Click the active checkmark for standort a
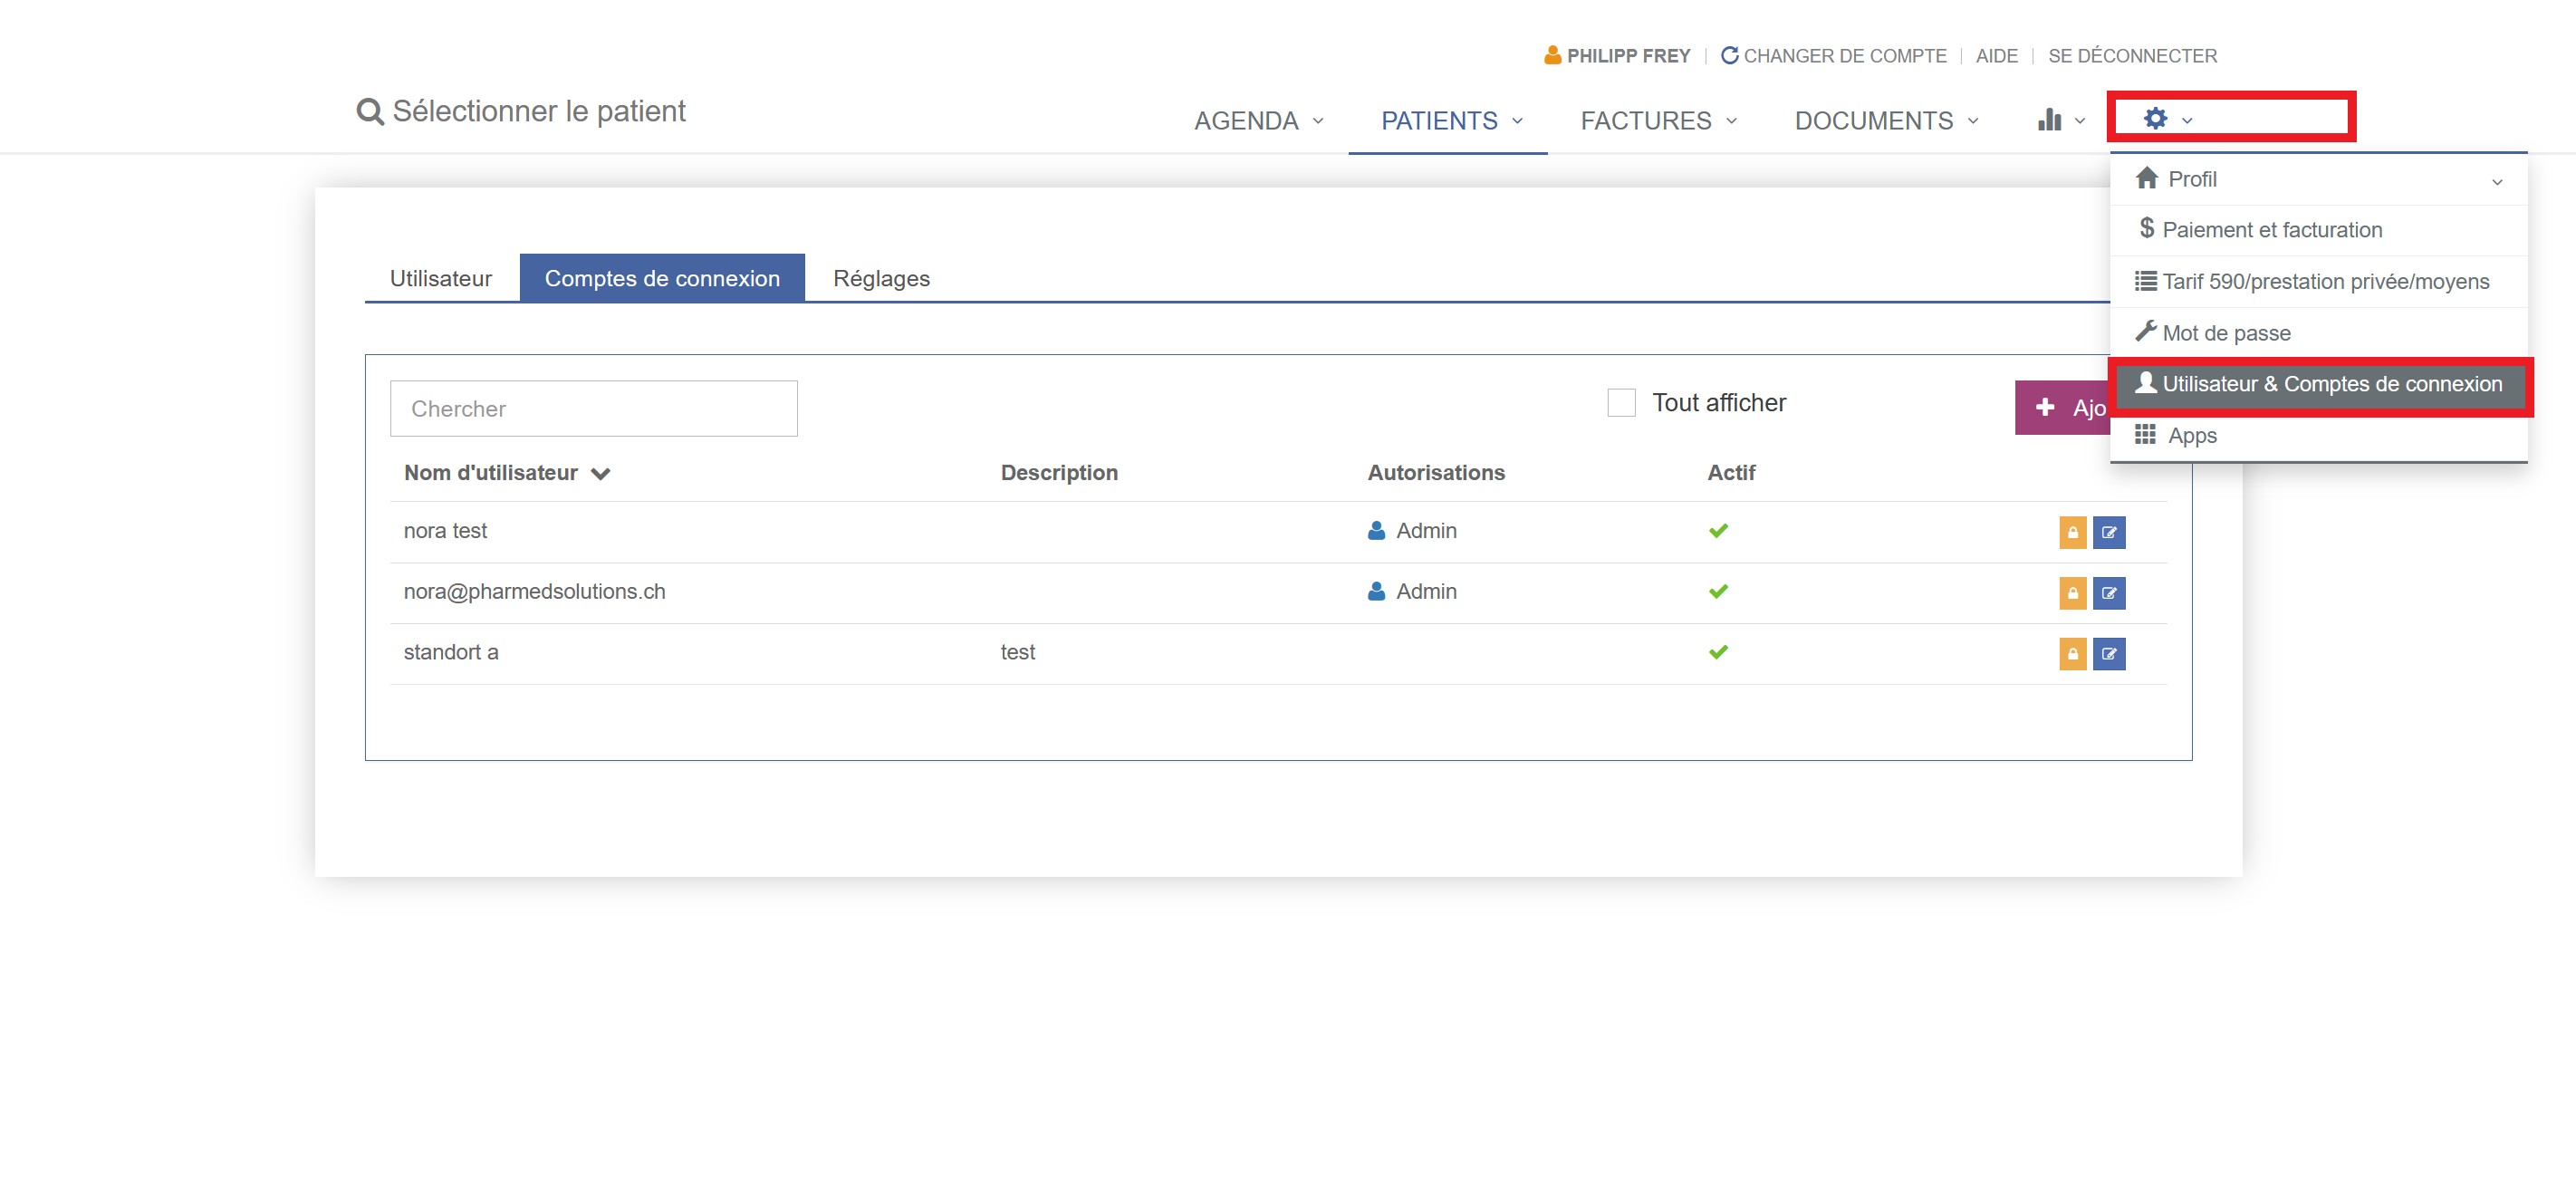The height and width of the screenshot is (1203, 2576). click(1718, 653)
